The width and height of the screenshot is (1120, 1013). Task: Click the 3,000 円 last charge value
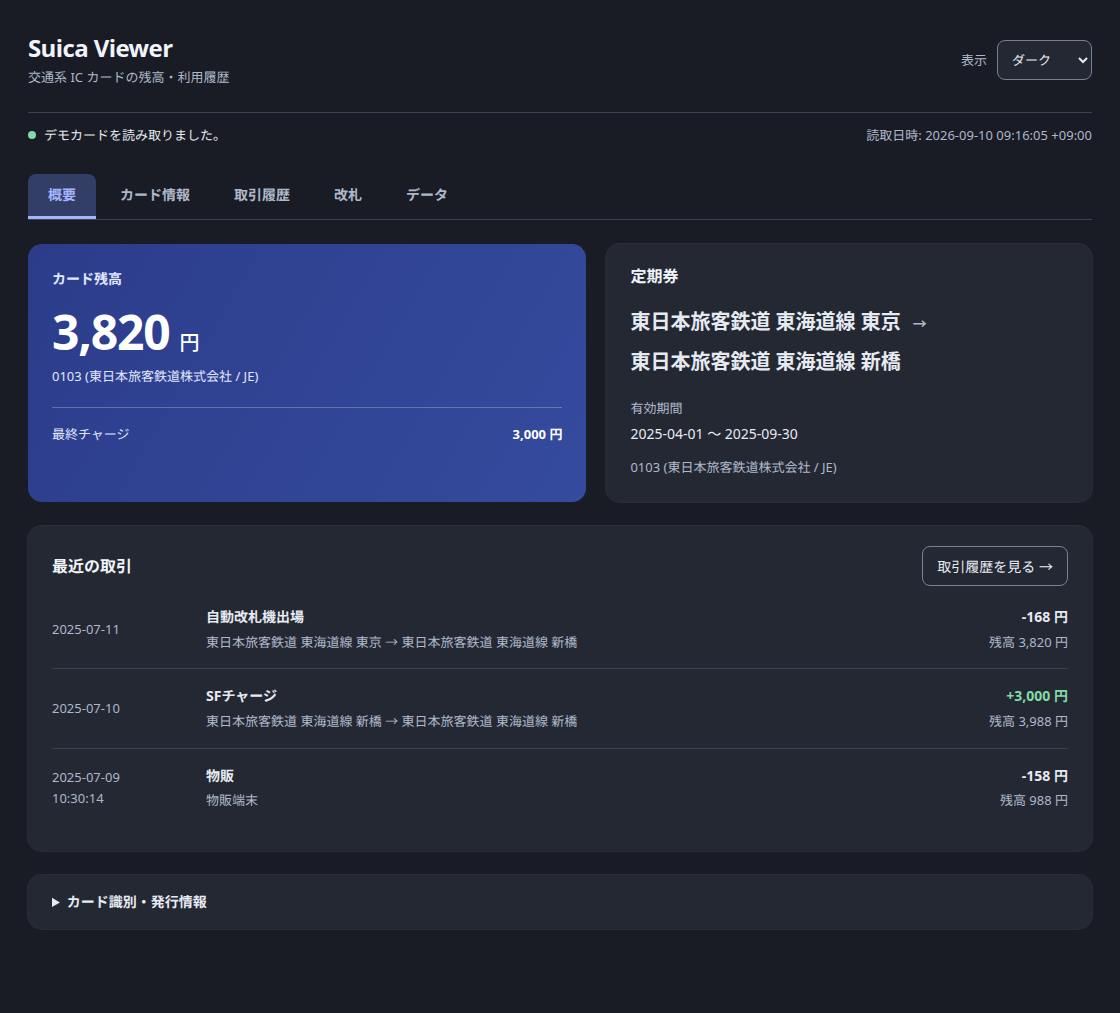point(537,434)
